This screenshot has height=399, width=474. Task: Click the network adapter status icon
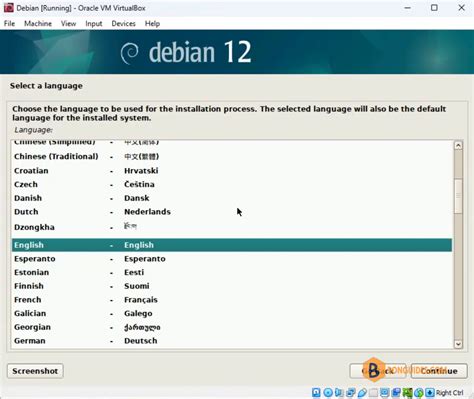351,393
